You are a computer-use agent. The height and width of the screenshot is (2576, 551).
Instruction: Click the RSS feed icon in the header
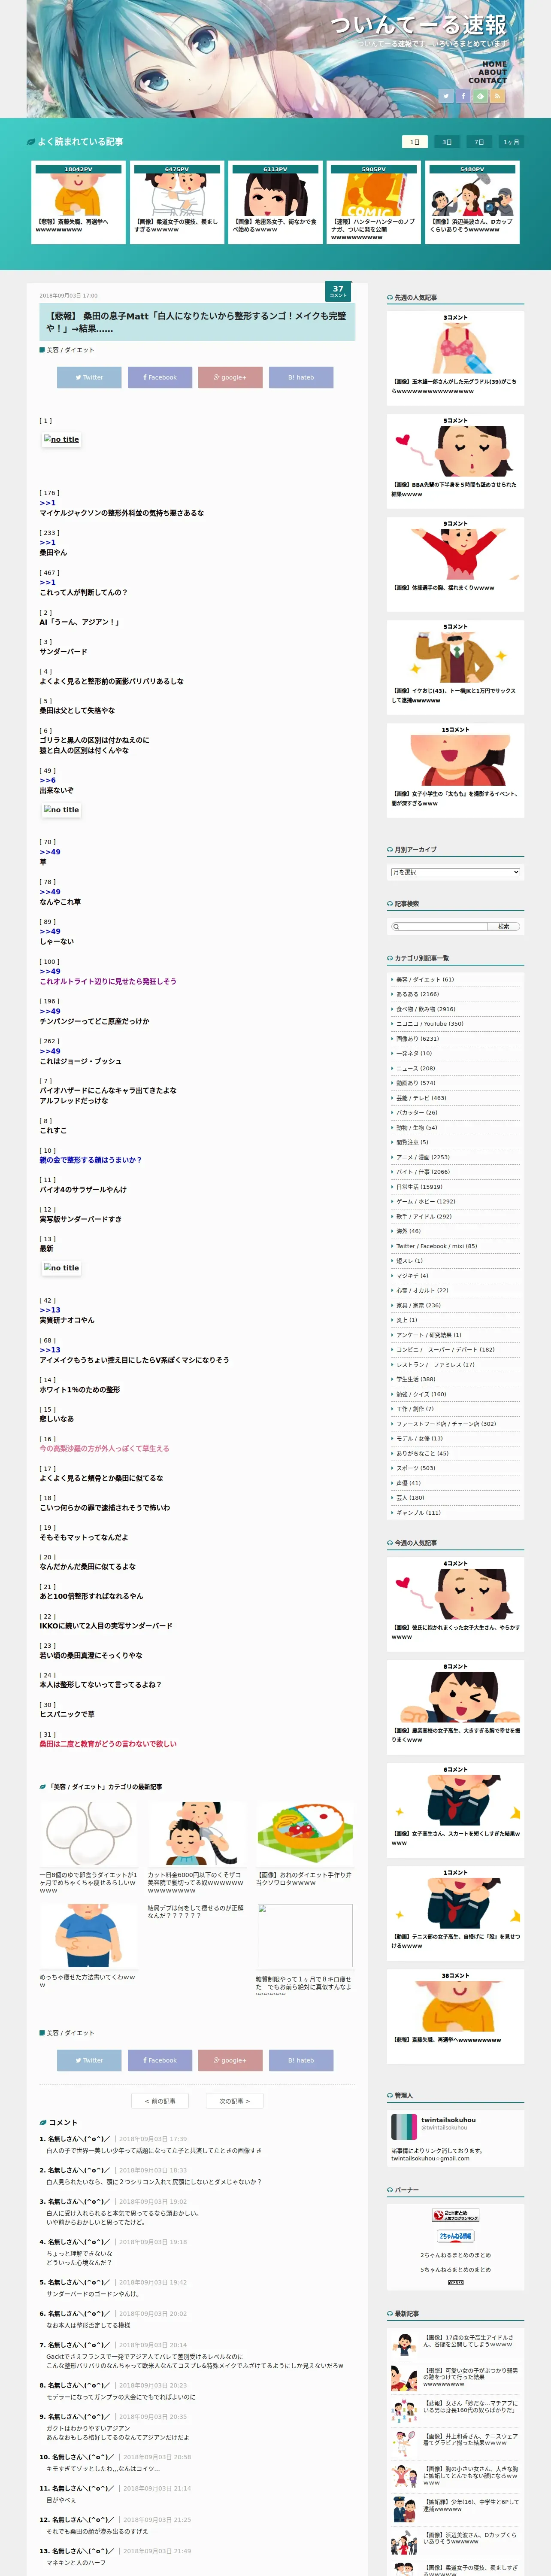(497, 96)
